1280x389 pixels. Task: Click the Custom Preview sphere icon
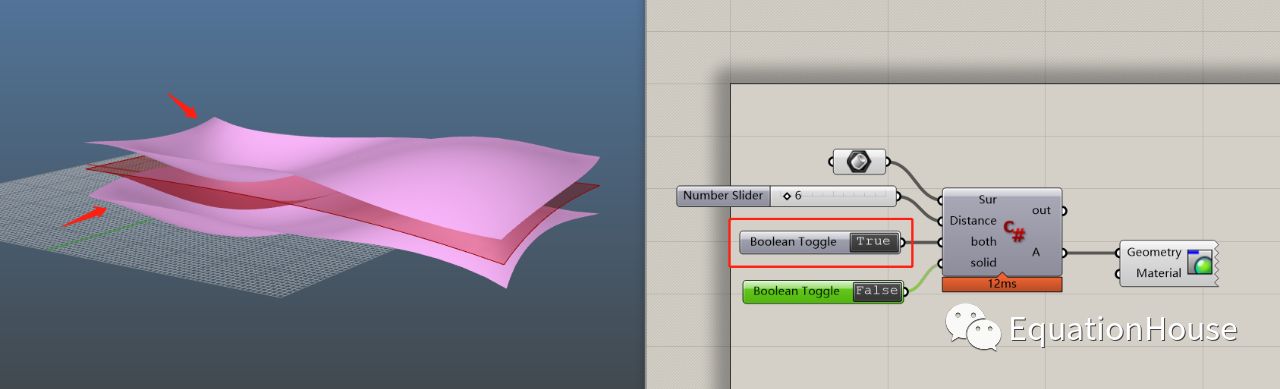[1199, 263]
